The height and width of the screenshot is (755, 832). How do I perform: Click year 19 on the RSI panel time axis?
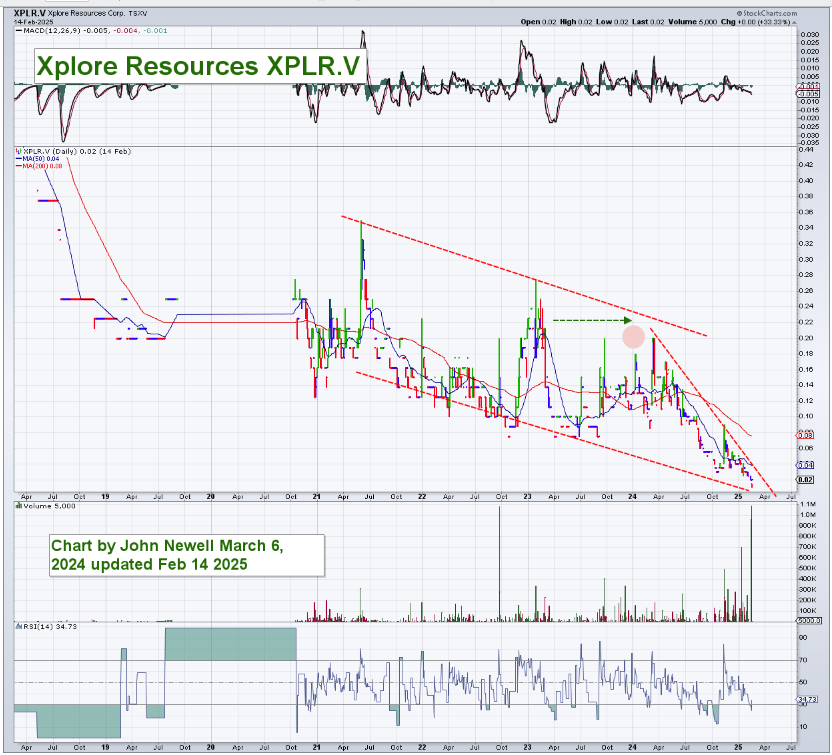[105, 748]
